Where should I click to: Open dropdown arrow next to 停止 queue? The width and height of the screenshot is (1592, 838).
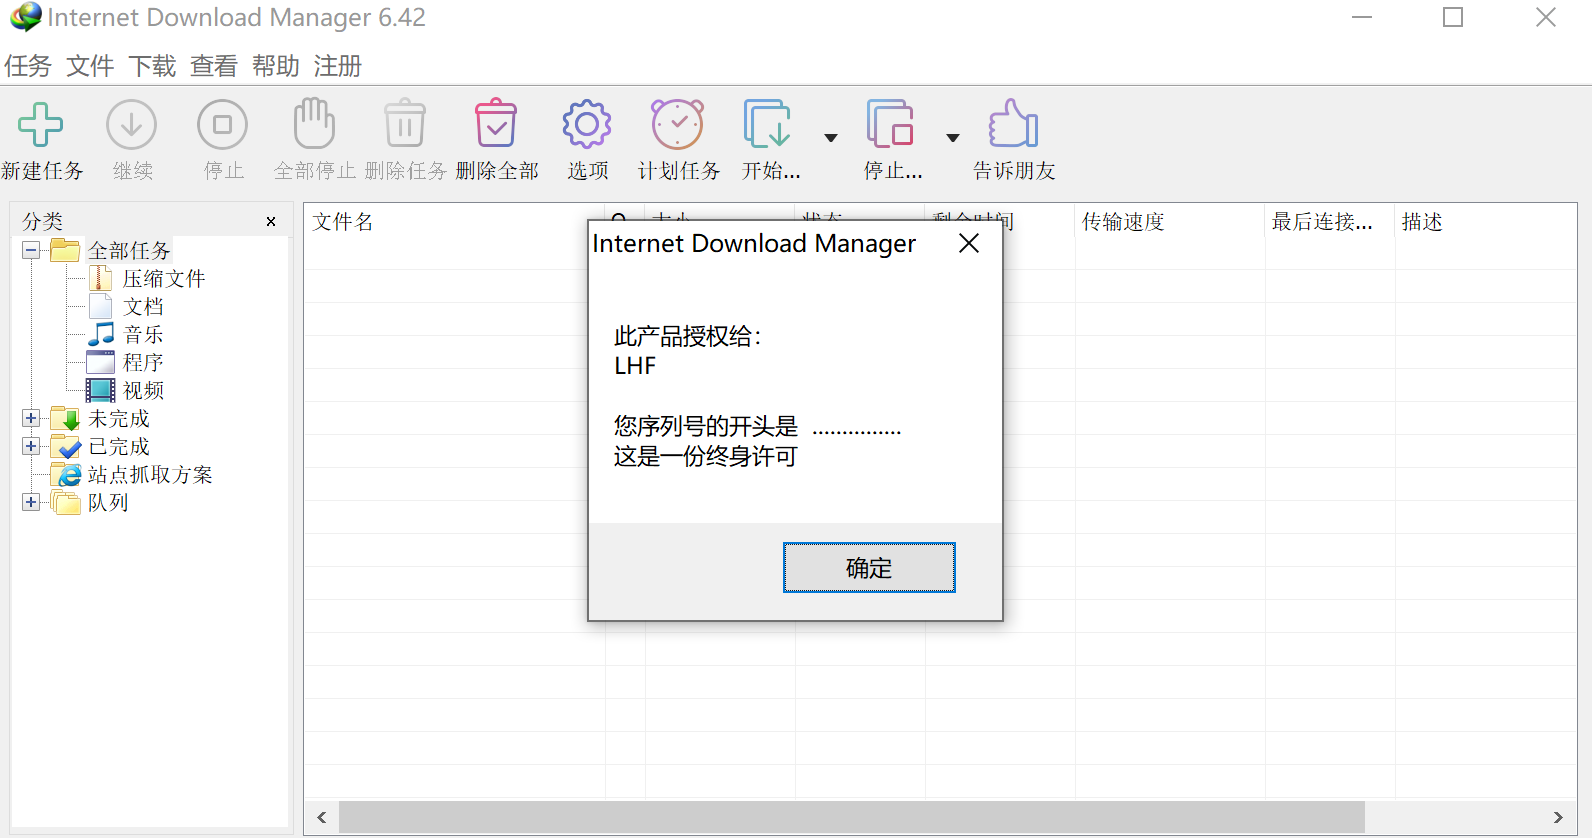pos(953,138)
